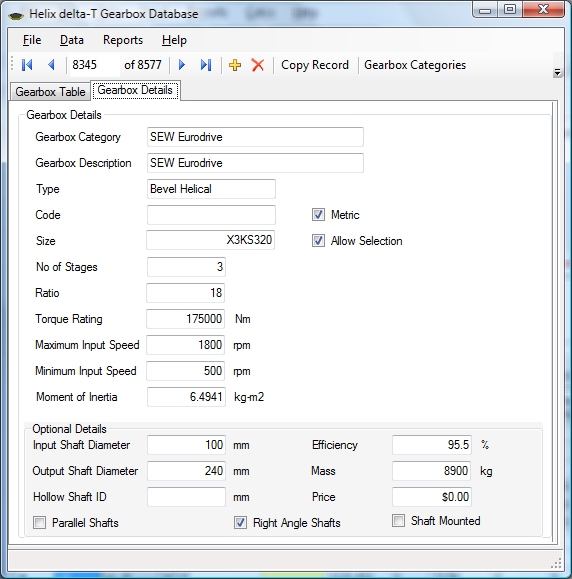Uncheck Right Angle Shafts checkbox
The height and width of the screenshot is (579, 572).
click(x=240, y=523)
